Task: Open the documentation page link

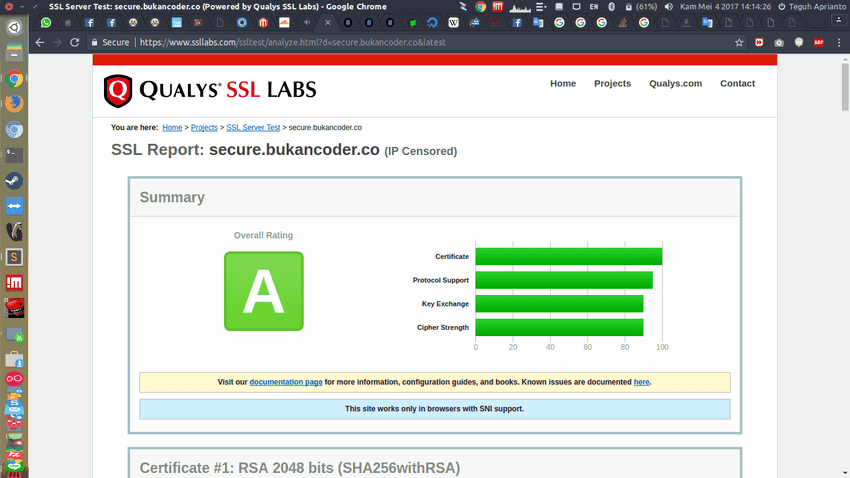Action: [285, 382]
